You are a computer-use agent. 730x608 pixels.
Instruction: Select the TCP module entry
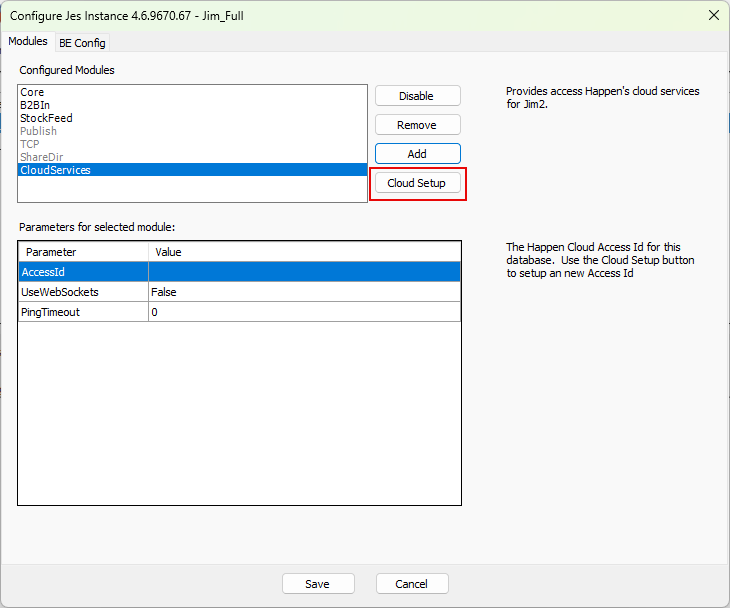(x=30, y=144)
